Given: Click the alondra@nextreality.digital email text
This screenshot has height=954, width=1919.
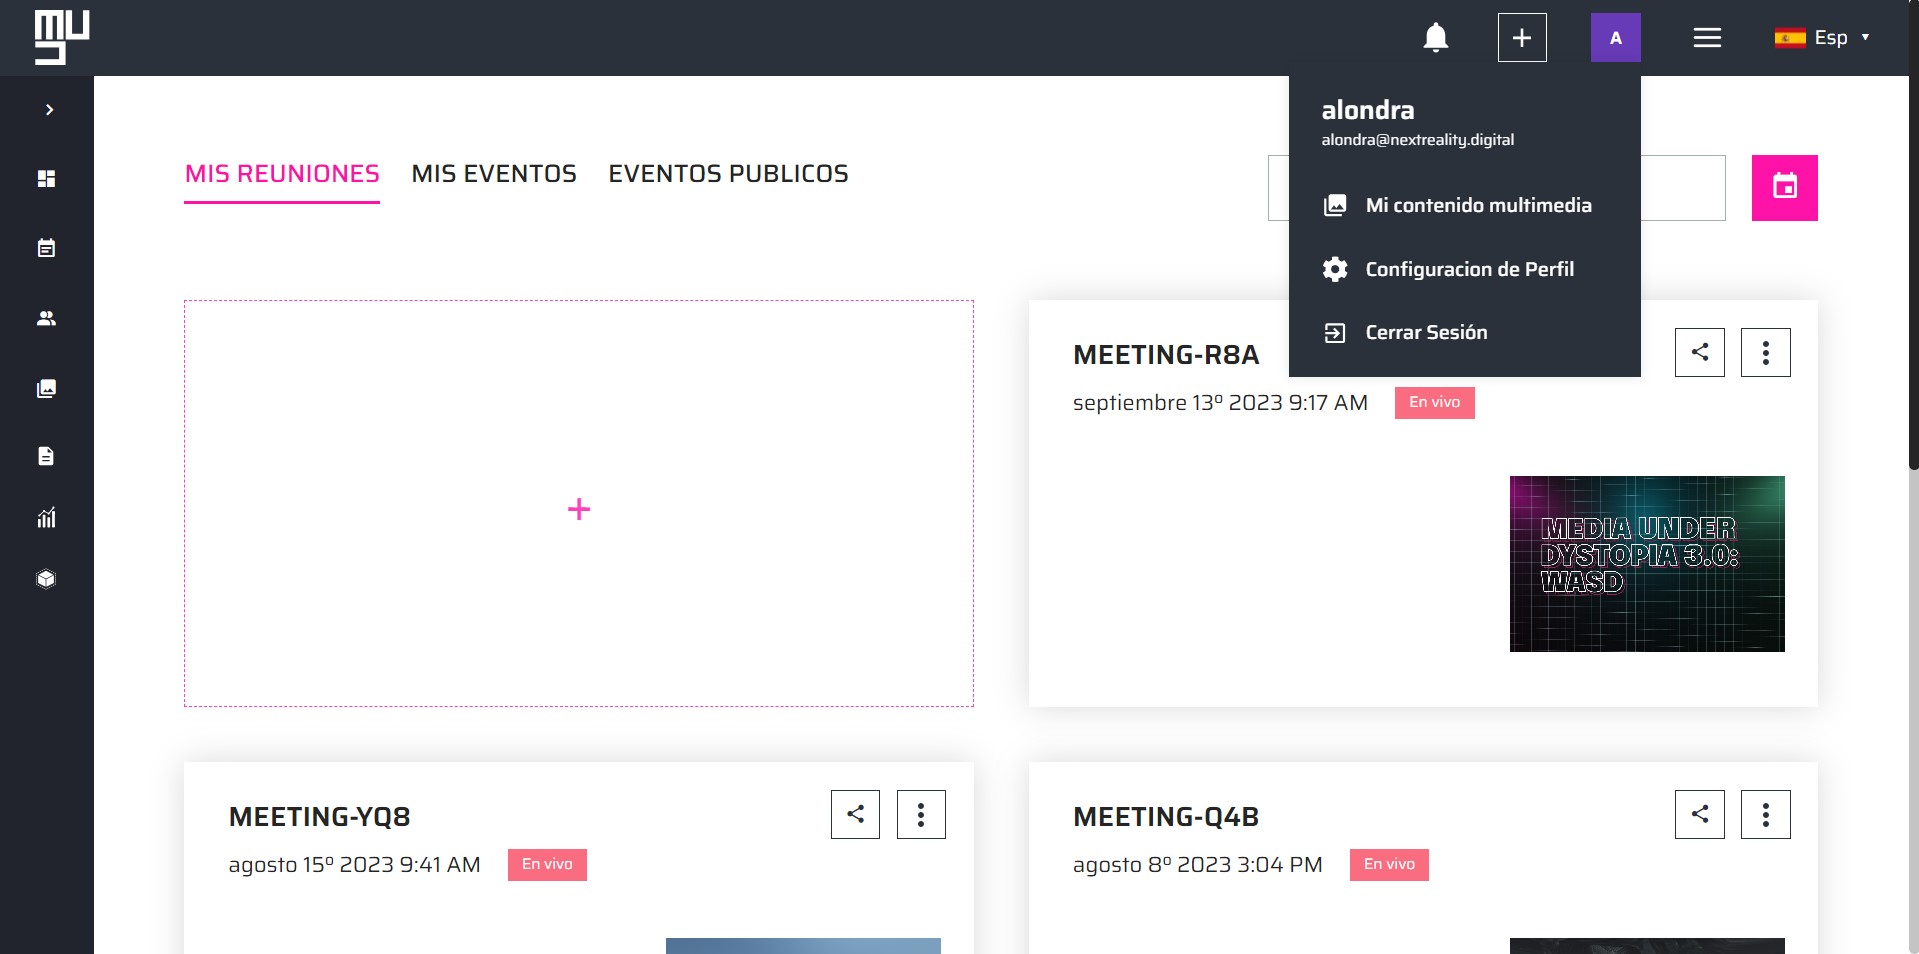Looking at the screenshot, I should 1418,140.
